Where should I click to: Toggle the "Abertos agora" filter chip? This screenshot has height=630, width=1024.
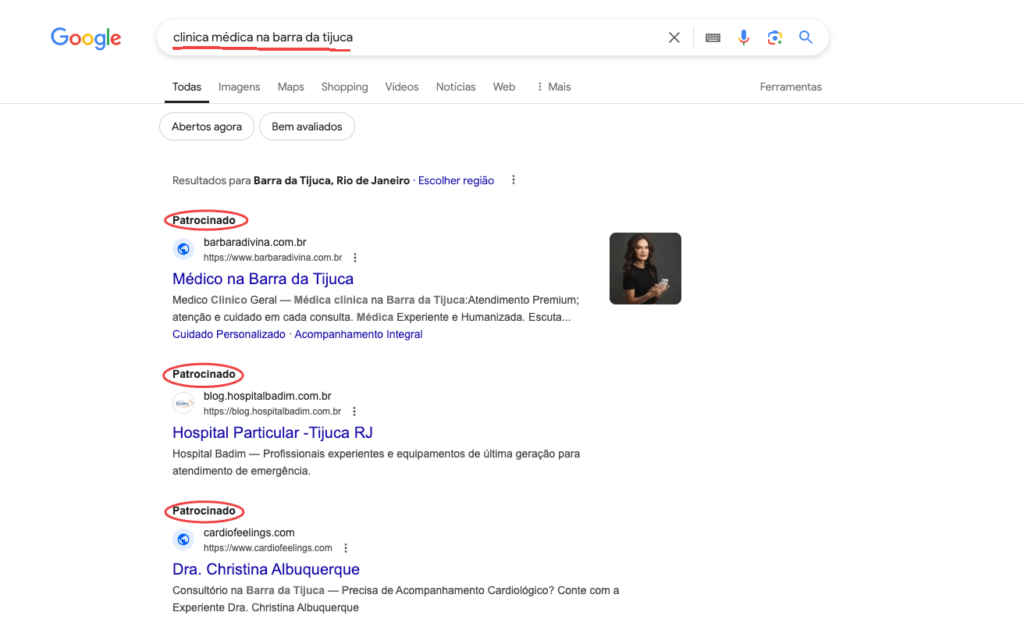pyautogui.click(x=206, y=127)
